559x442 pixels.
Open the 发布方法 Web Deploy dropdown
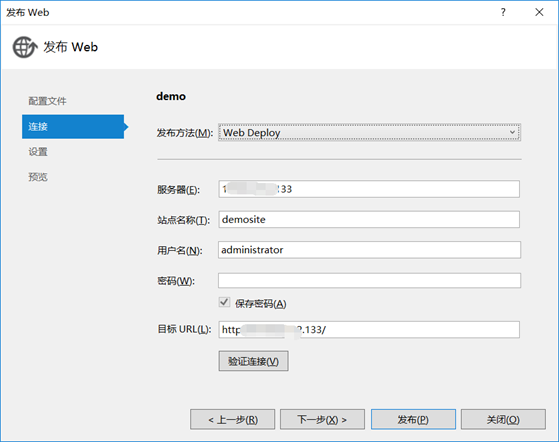(x=369, y=132)
